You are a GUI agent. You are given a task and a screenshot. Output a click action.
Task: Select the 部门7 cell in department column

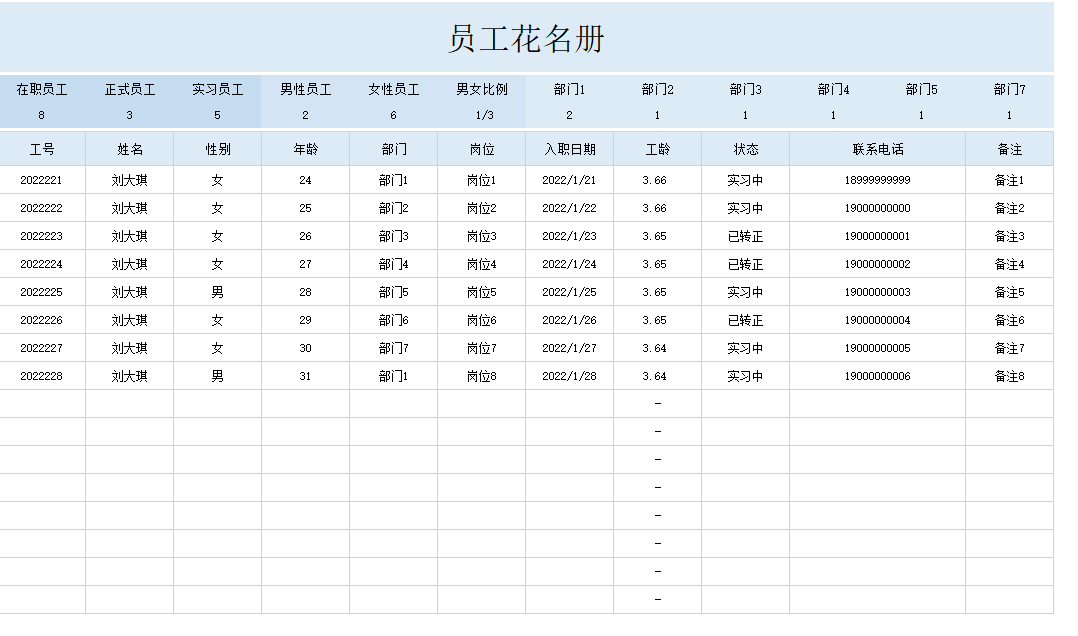pos(393,349)
